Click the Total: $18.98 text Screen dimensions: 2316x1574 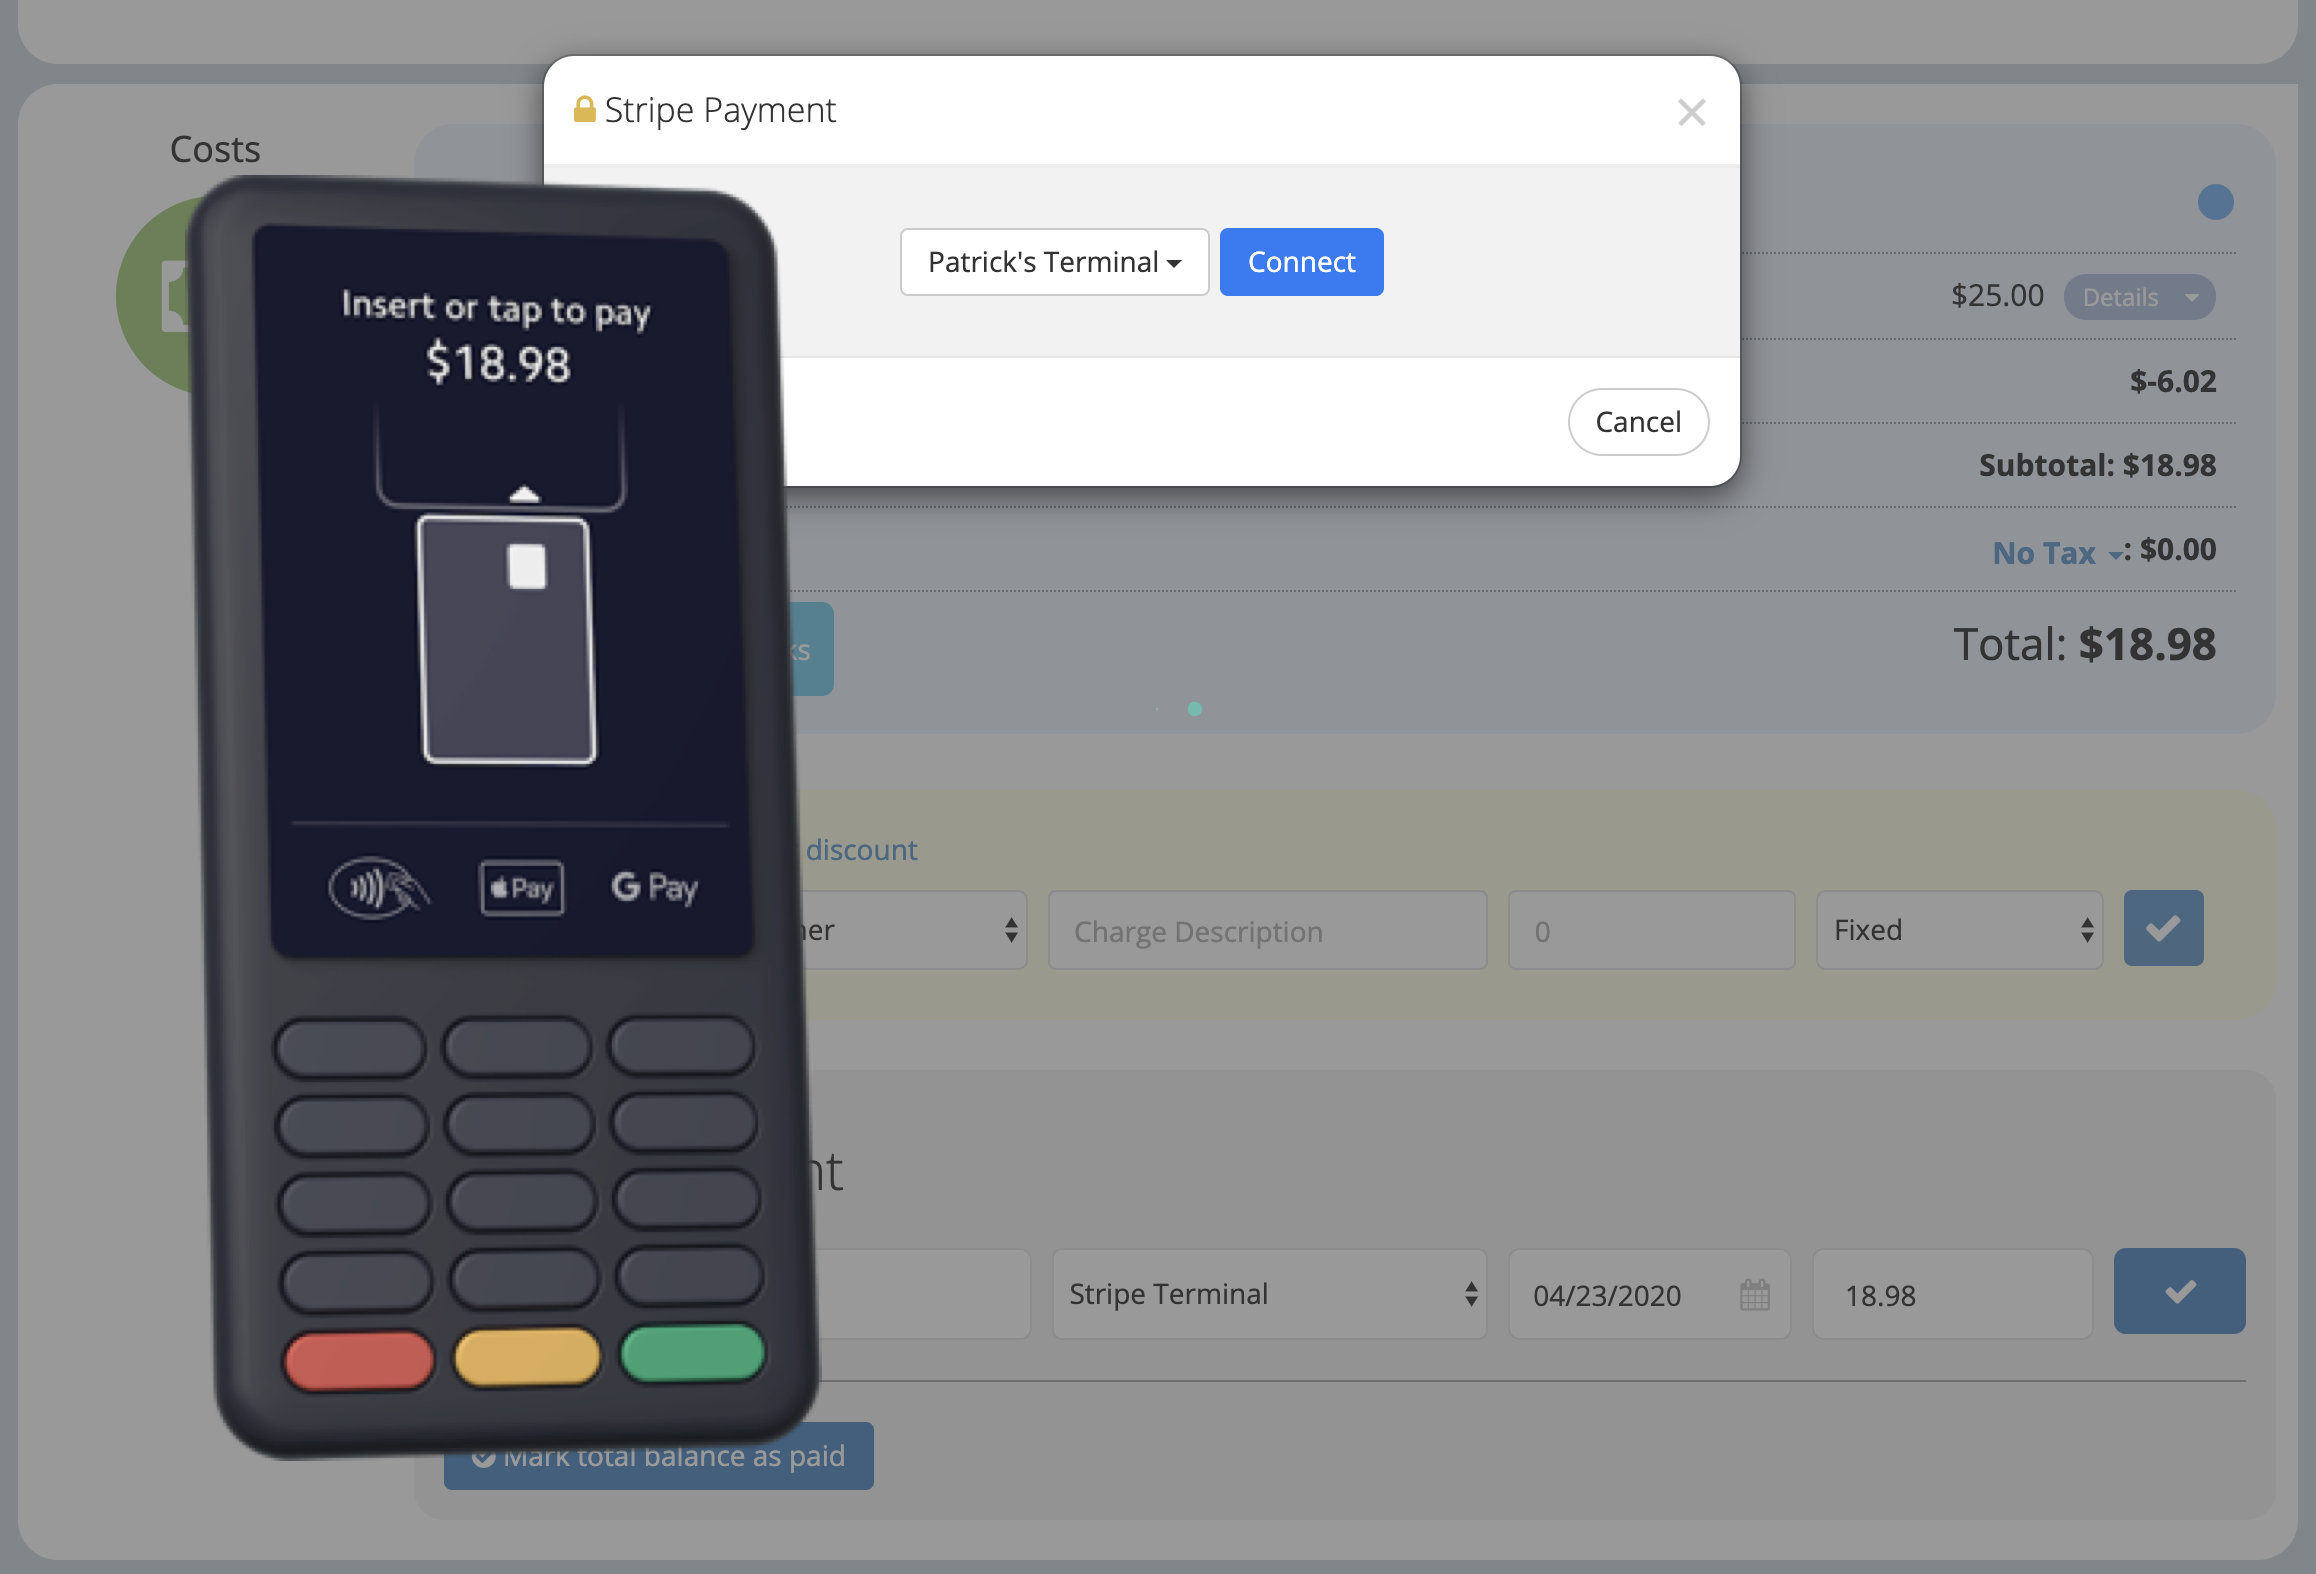2085,644
